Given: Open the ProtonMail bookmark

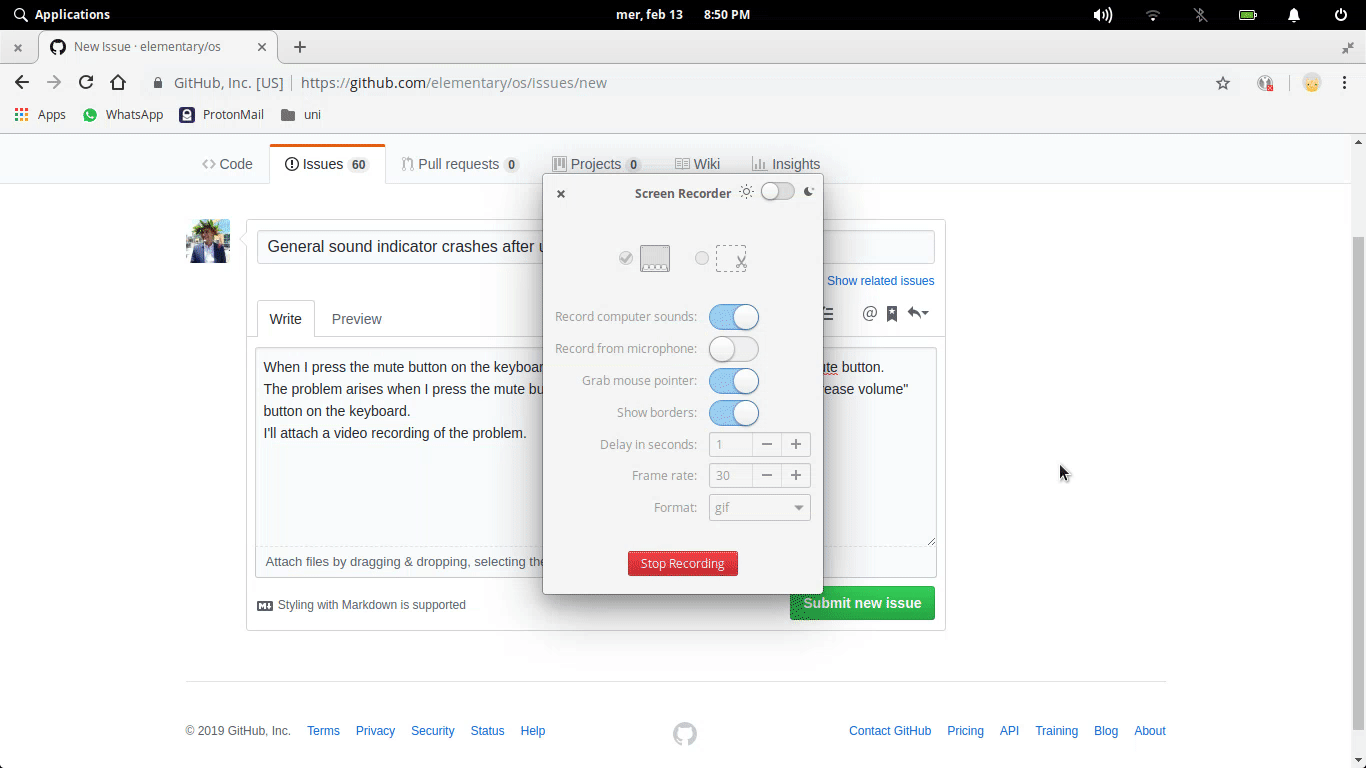Looking at the screenshot, I should tap(221, 115).
